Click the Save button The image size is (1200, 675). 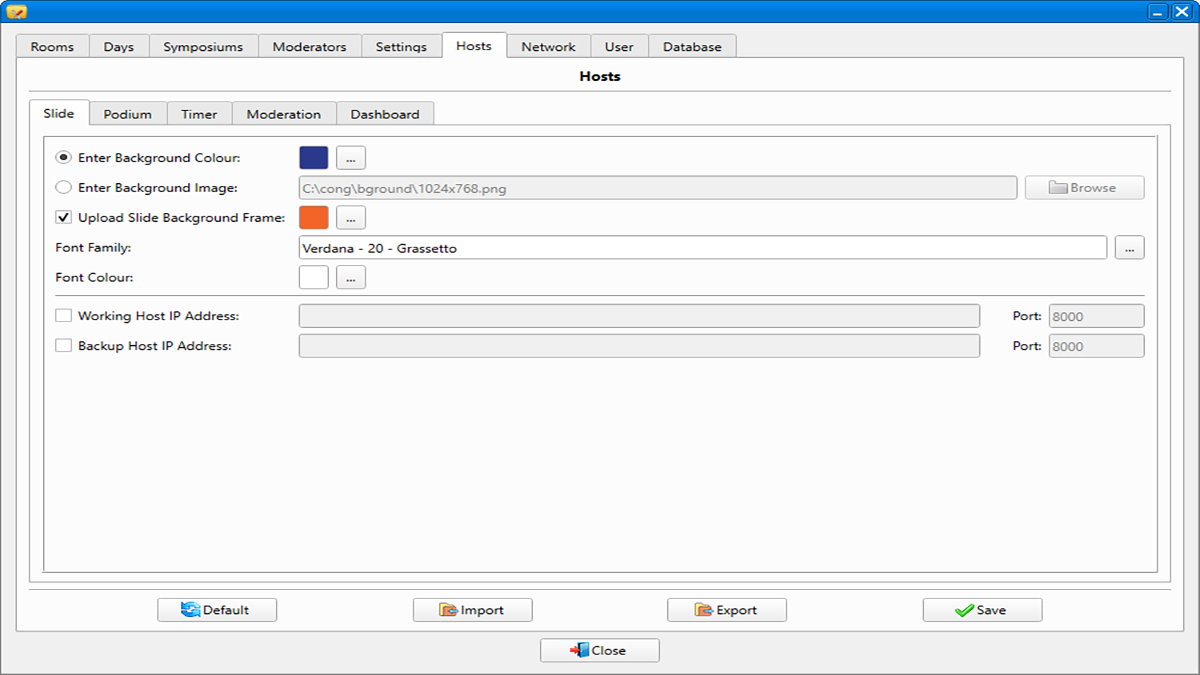pos(983,610)
